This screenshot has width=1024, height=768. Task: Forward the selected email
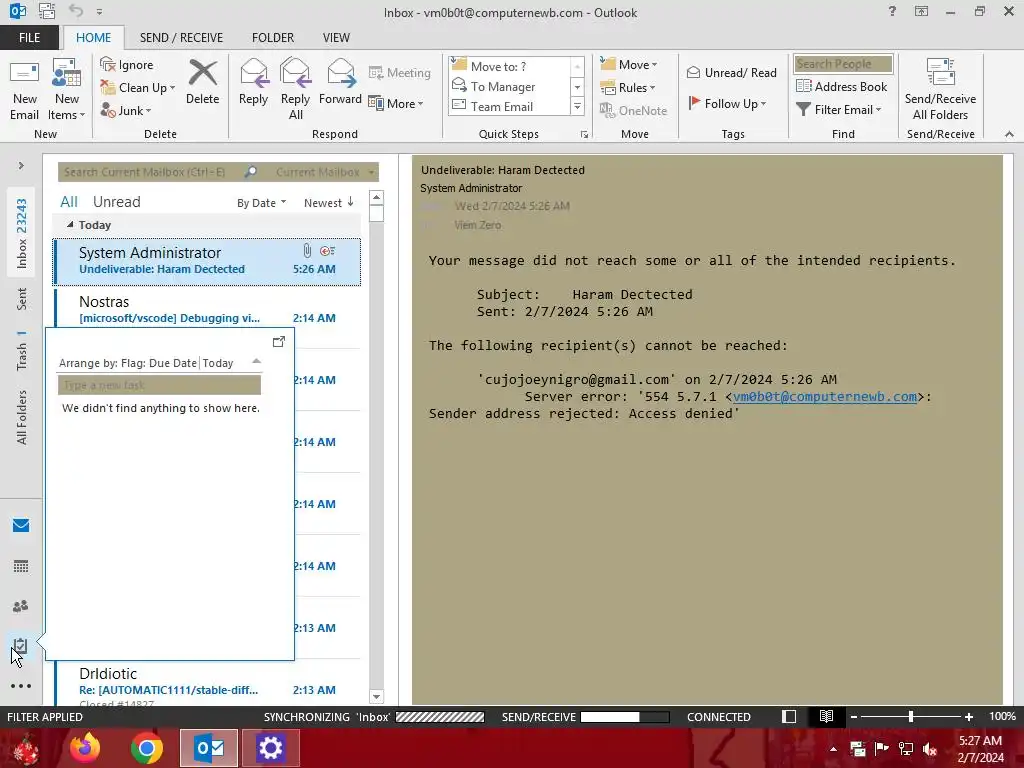click(x=340, y=83)
